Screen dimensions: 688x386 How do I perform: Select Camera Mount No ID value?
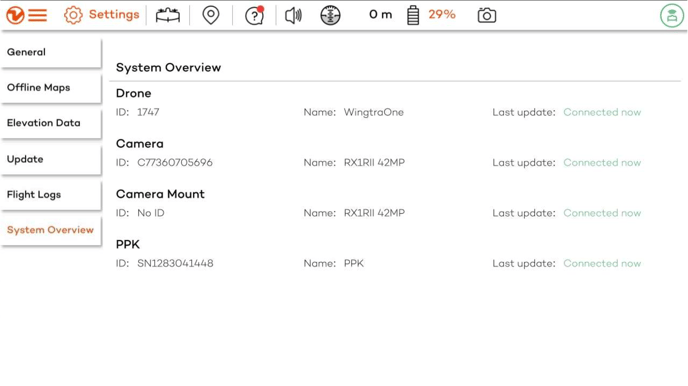click(x=151, y=213)
